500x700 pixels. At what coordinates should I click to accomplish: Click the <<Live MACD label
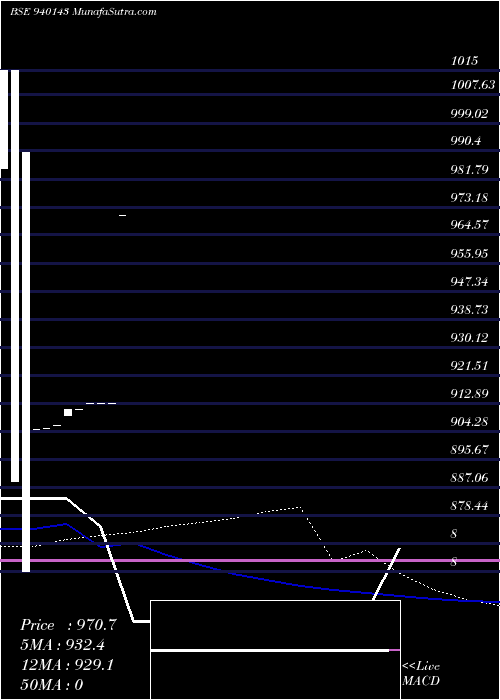(421, 674)
